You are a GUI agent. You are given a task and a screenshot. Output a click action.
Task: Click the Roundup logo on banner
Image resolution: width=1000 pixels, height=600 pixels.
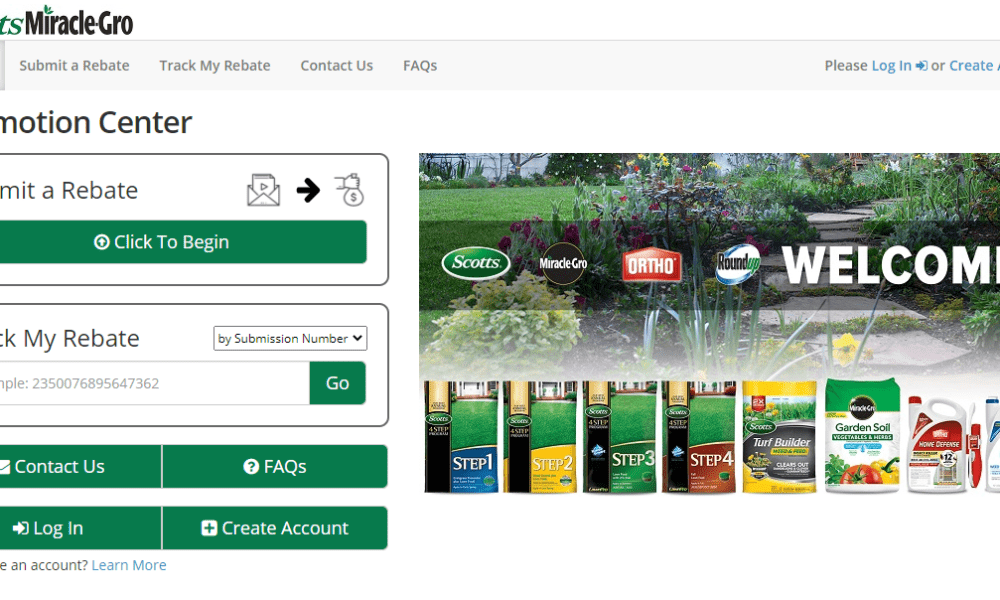tap(737, 263)
